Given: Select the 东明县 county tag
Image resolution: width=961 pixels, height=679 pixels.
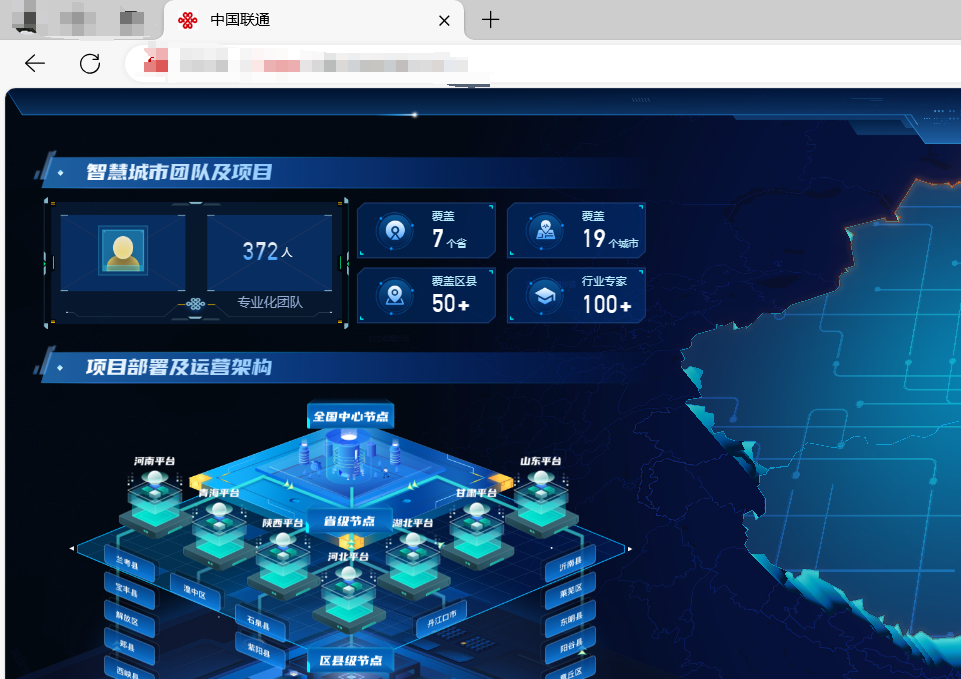Looking at the screenshot, I should coord(570,619).
